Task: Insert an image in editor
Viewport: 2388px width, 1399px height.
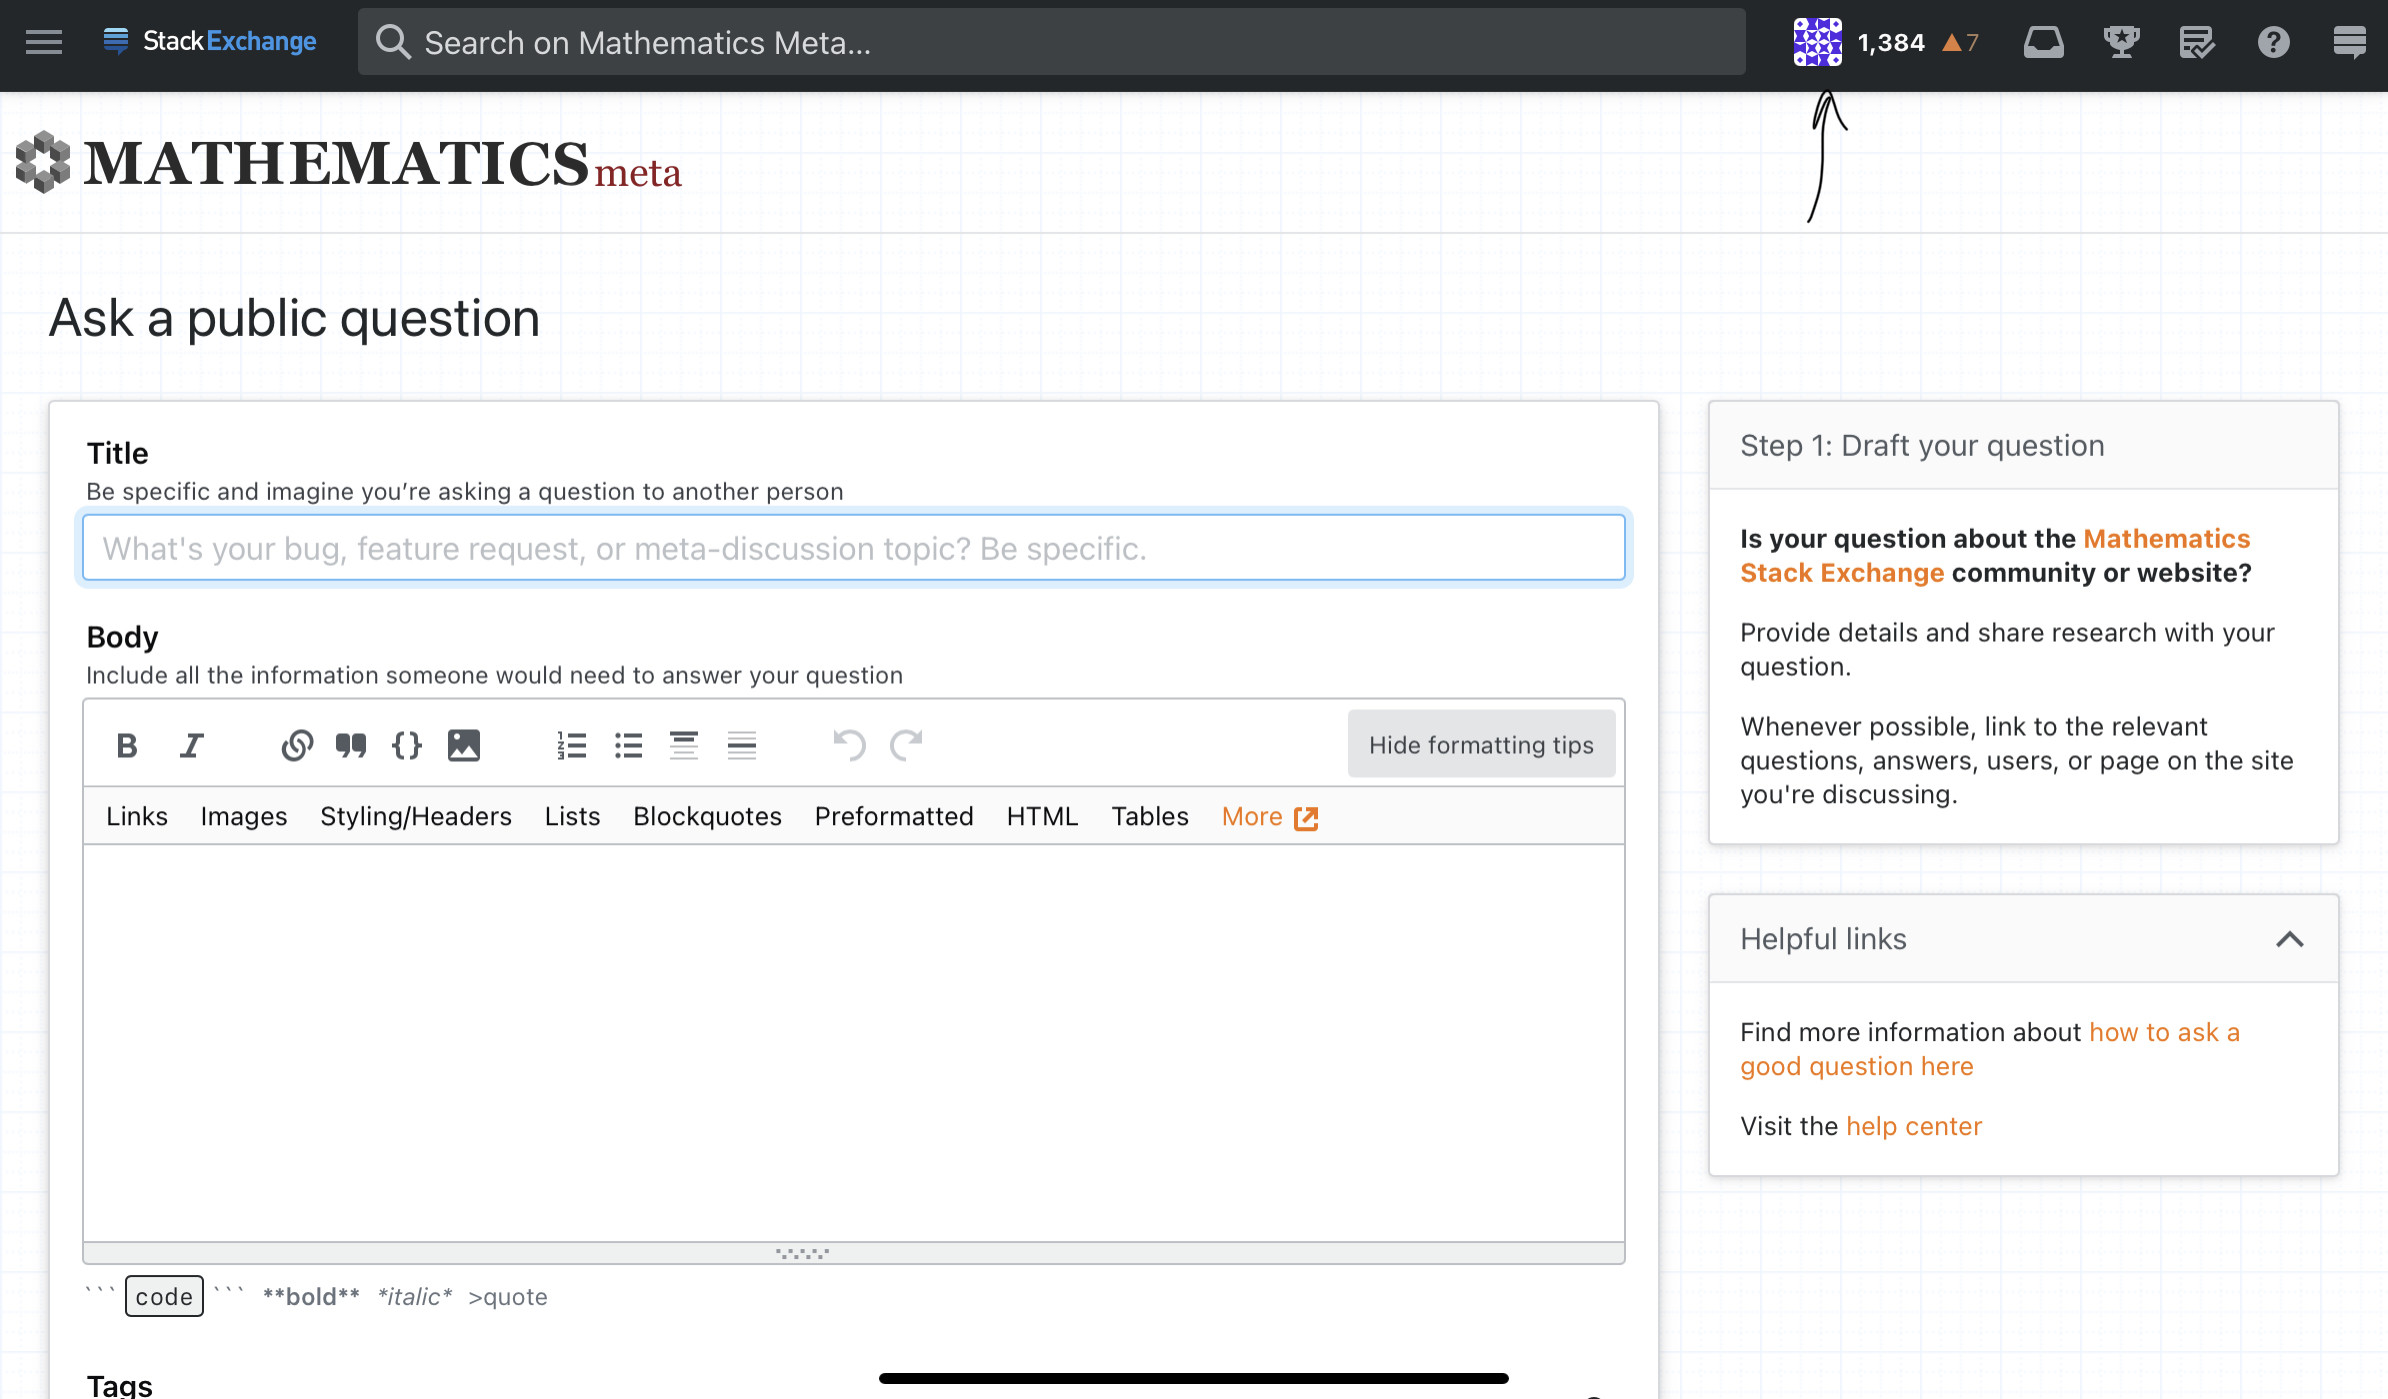Action: pos(464,745)
